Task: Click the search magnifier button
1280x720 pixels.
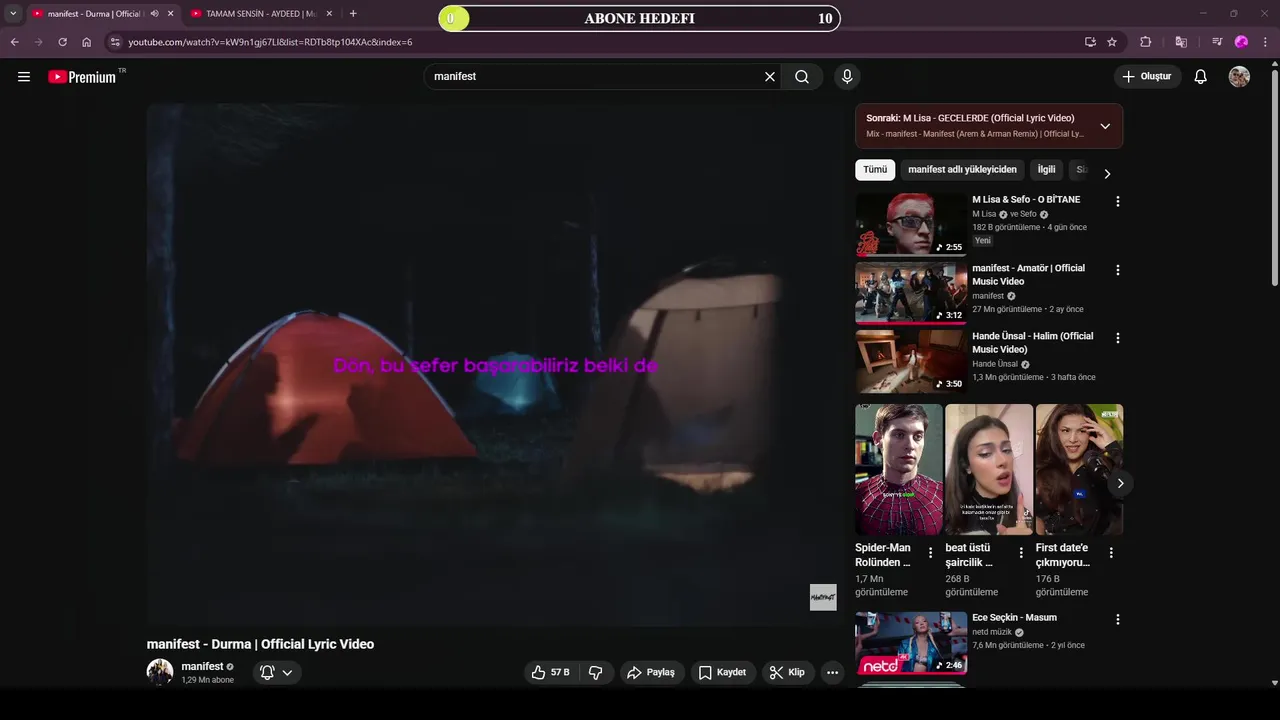Action: coord(802,76)
